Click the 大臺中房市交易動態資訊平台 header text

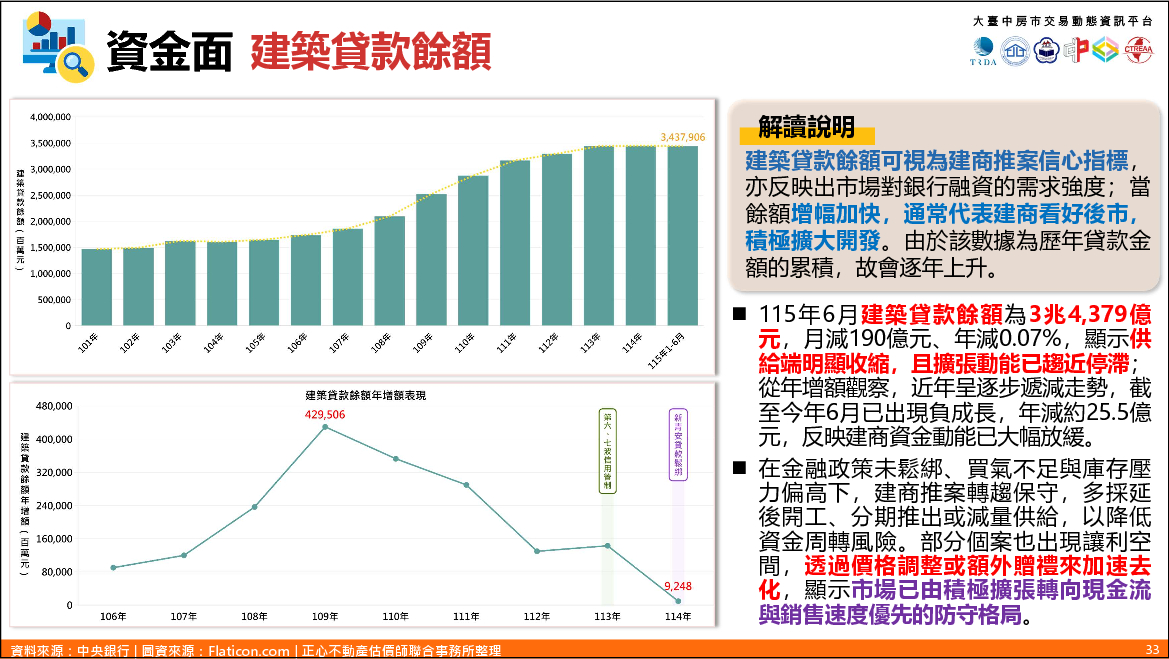[1062, 21]
